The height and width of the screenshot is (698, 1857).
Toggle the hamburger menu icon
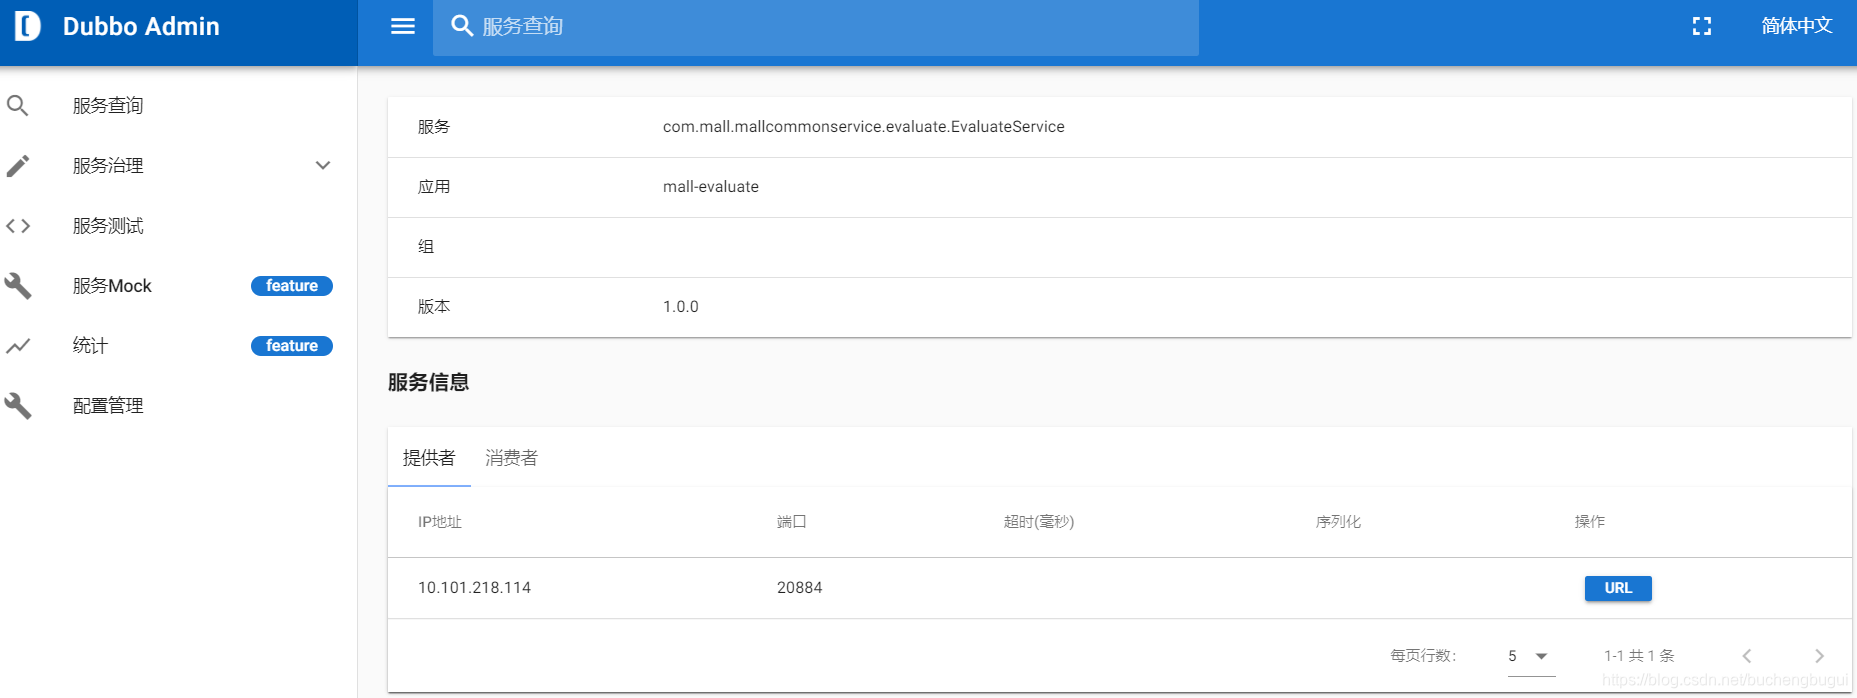(403, 26)
